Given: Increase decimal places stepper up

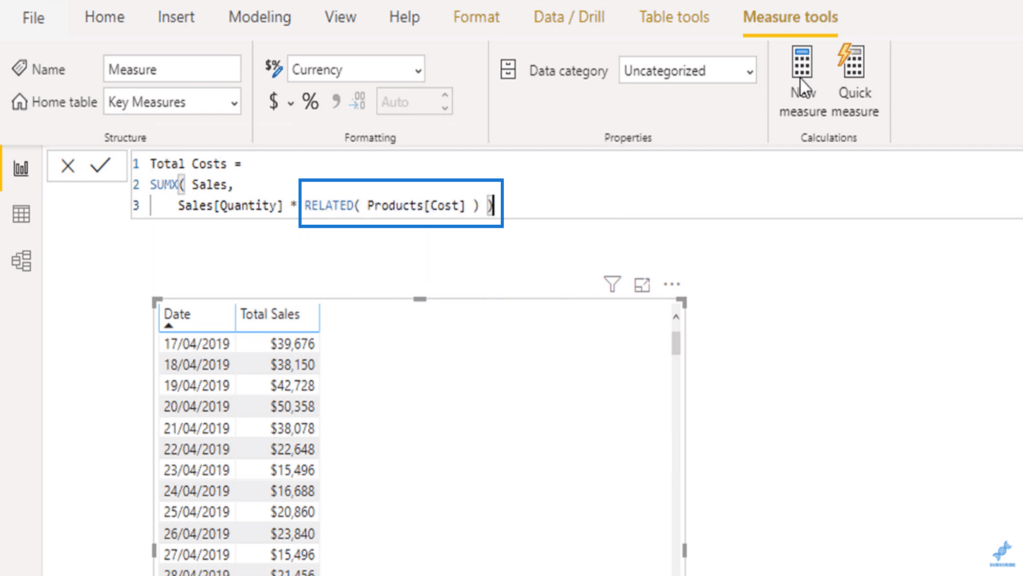Looking at the screenshot, I should pos(445,95).
